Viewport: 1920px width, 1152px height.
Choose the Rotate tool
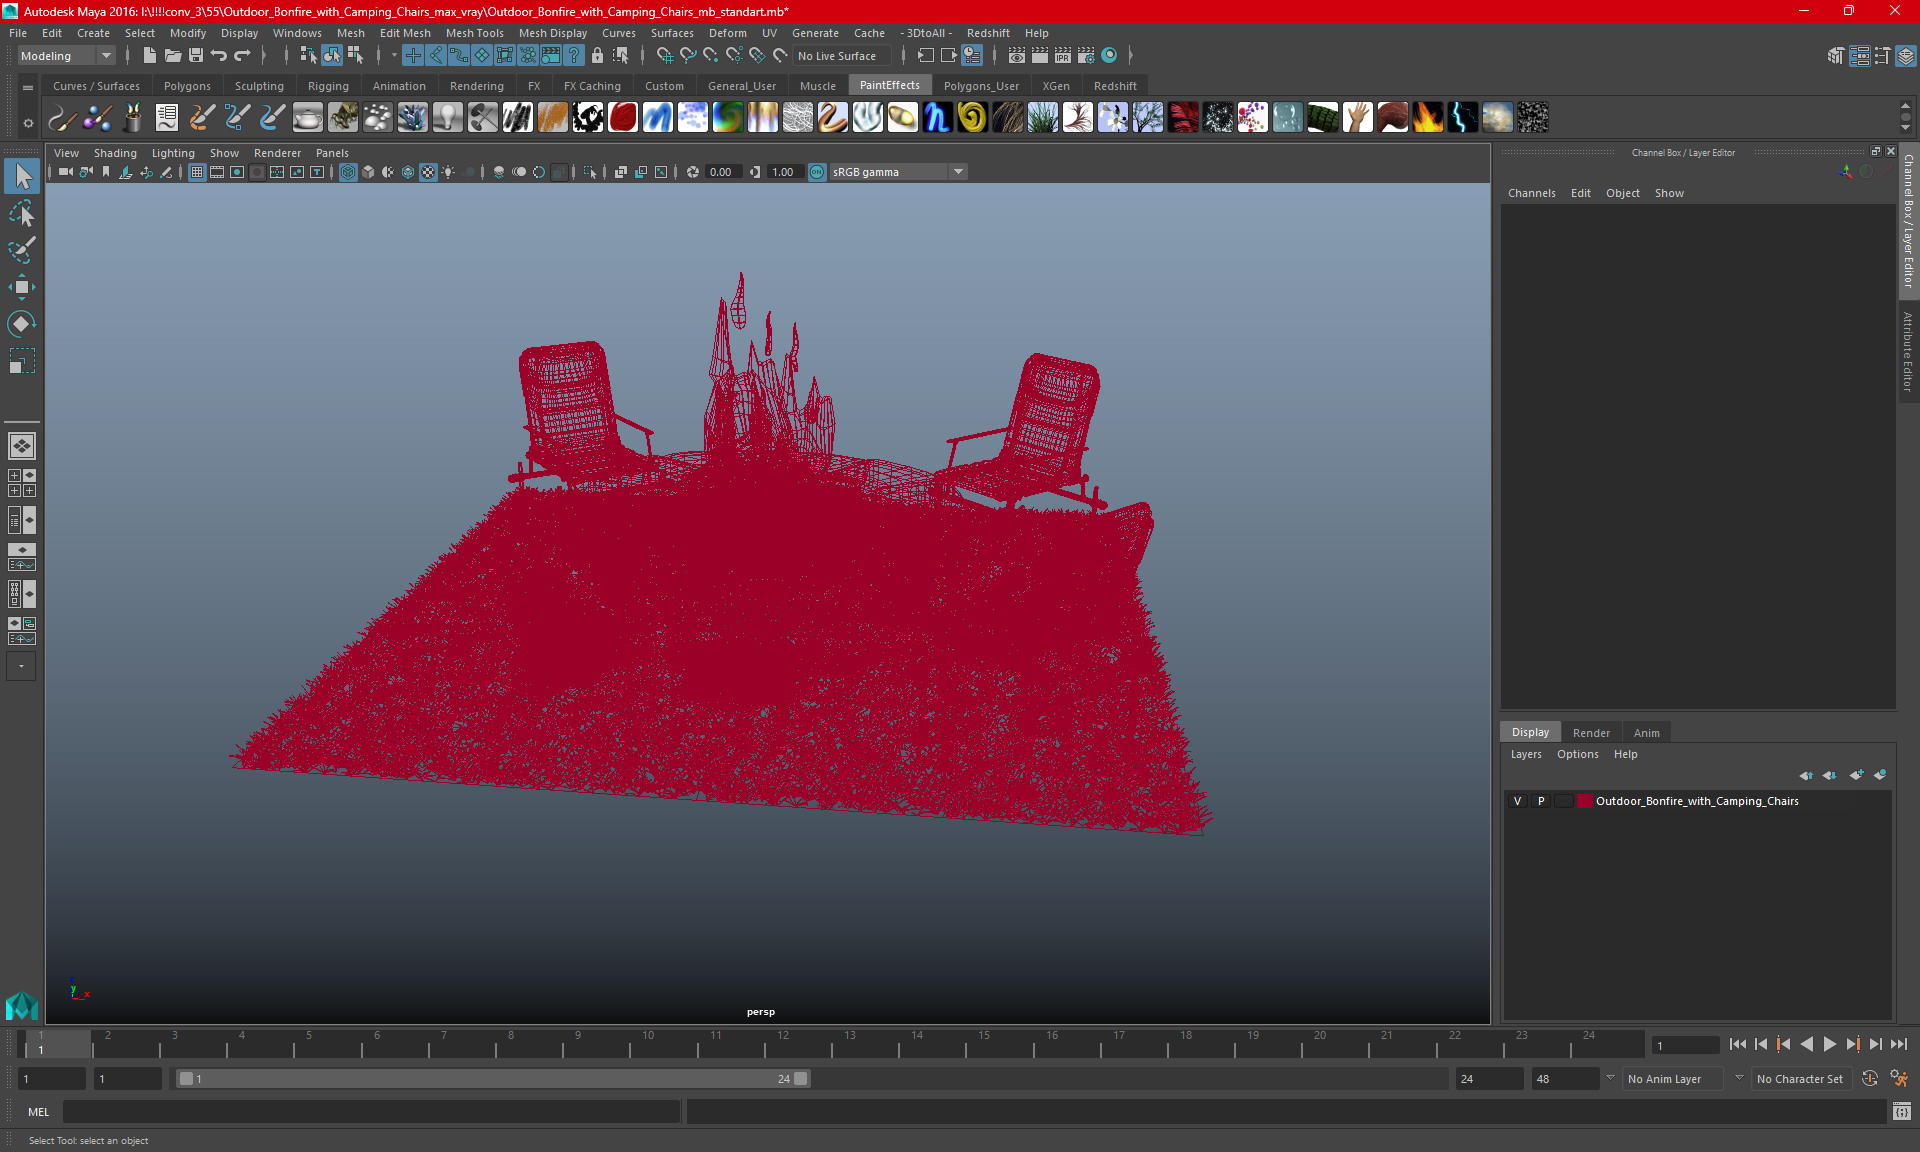click(21, 324)
